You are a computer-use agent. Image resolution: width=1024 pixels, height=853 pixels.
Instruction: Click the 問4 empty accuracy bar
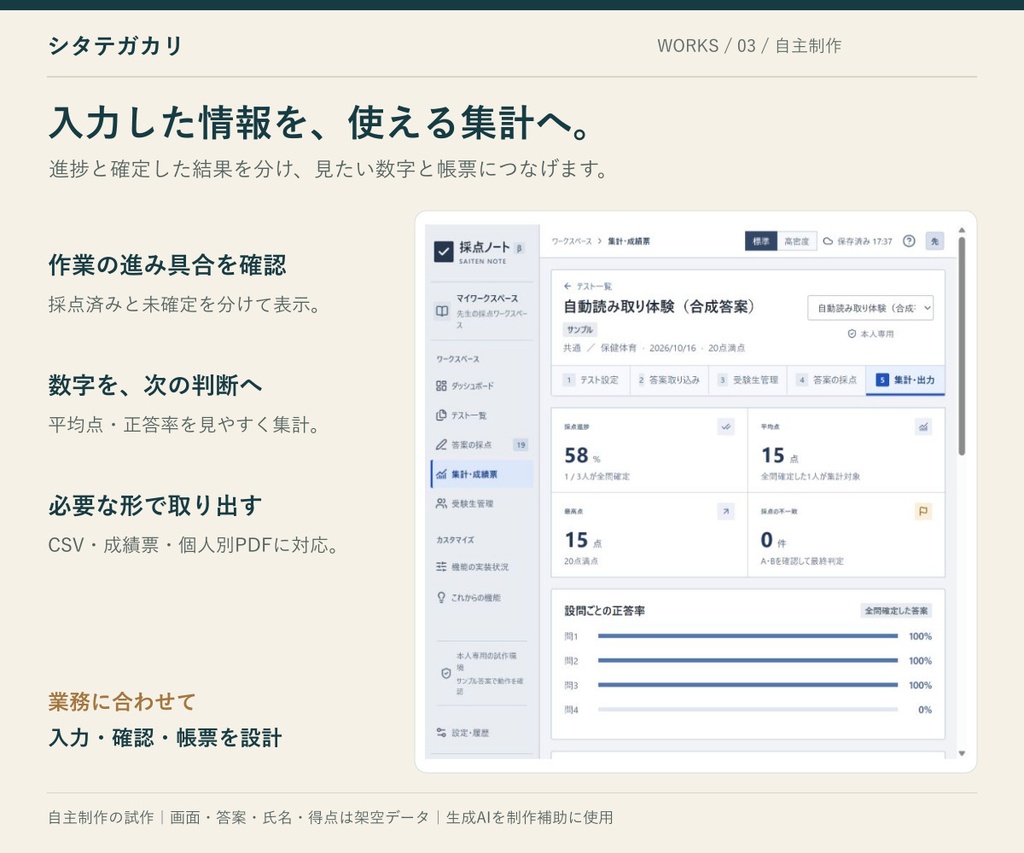click(748, 710)
